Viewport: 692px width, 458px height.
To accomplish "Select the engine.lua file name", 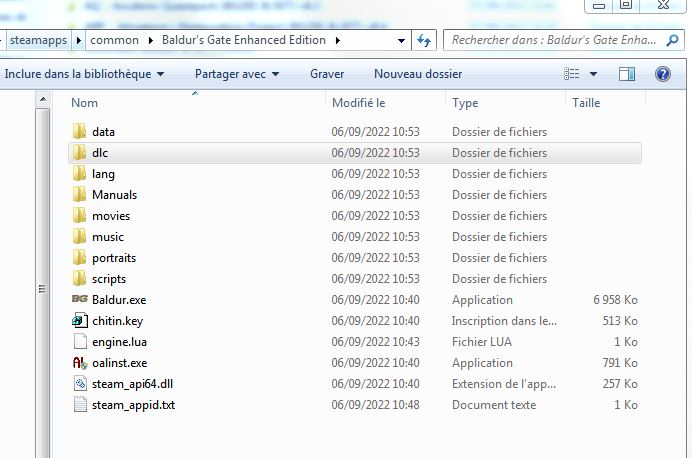I will (119, 342).
